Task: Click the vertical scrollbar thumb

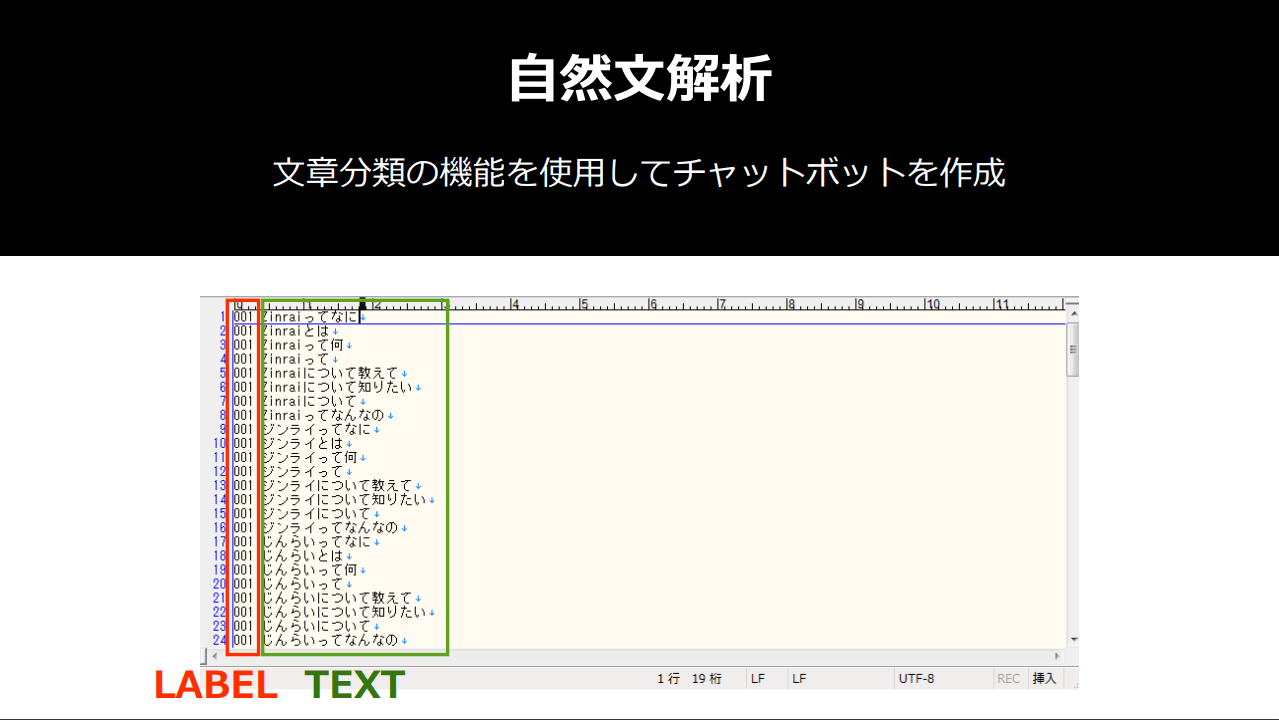Action: (1073, 350)
